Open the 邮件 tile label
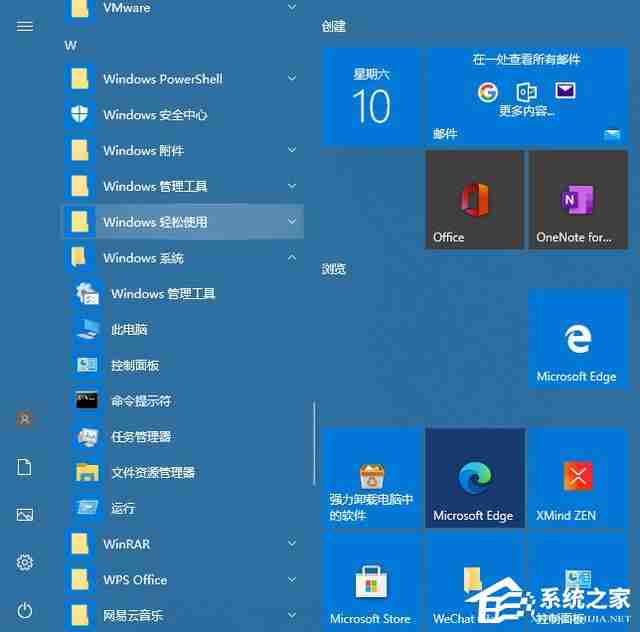The image size is (640, 632). pos(445,134)
